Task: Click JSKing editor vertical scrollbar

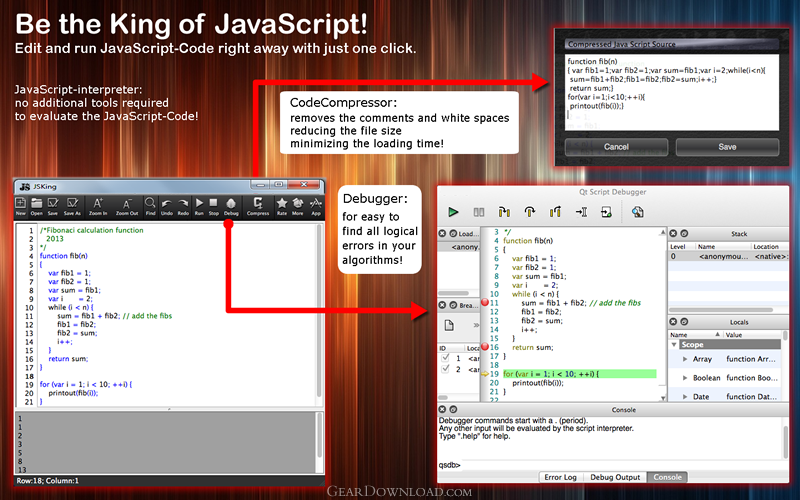Action: click(x=319, y=310)
